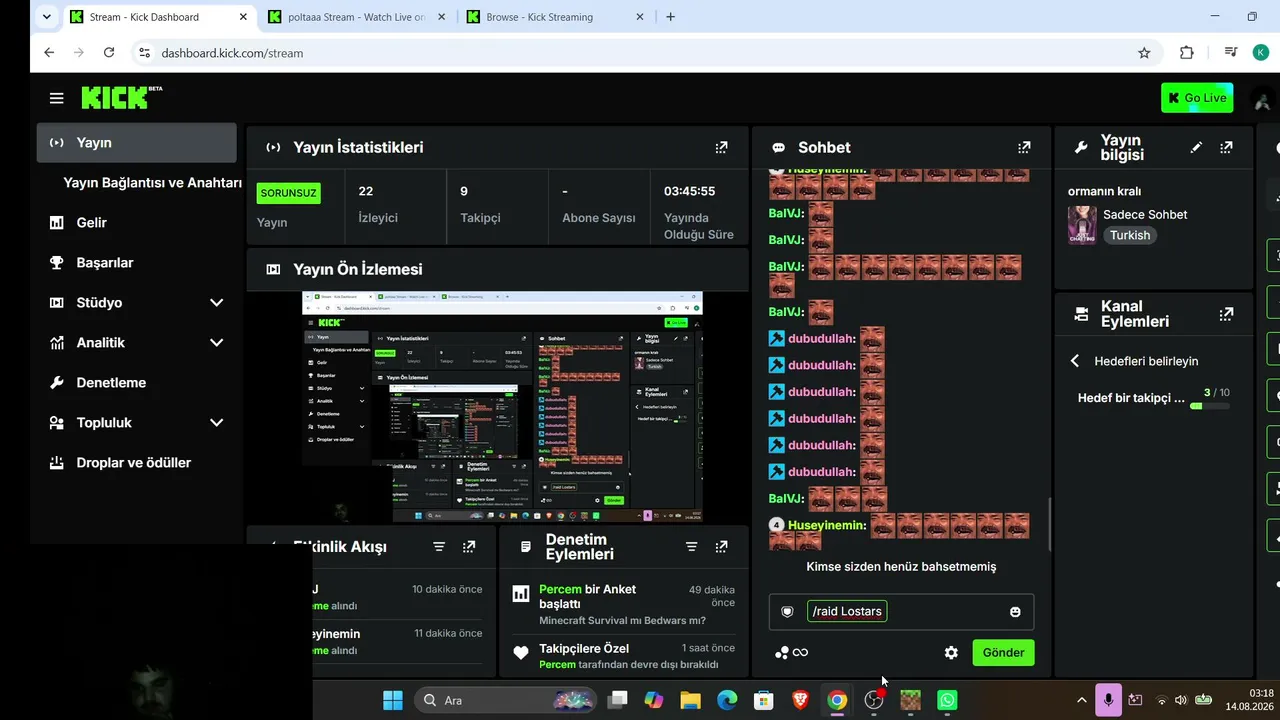Open the emoji picker in chat
1280x720 pixels.
tap(1015, 612)
